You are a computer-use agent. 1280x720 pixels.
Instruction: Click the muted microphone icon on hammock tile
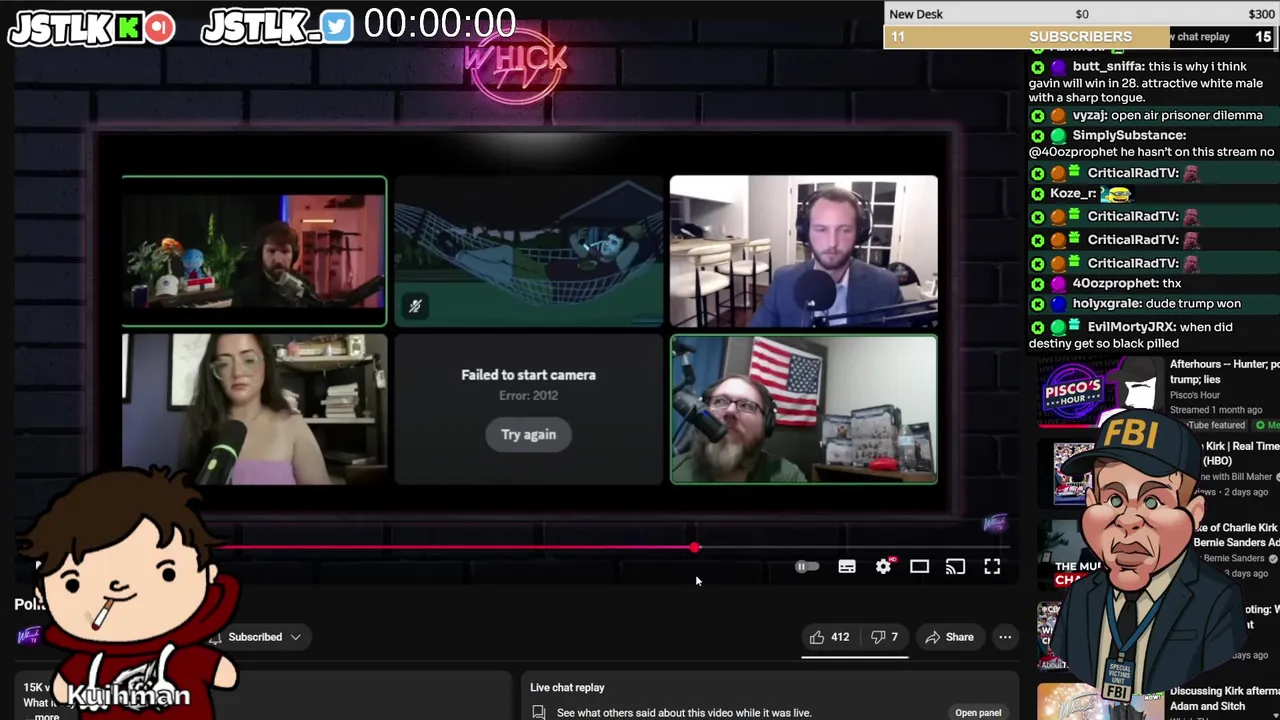click(415, 306)
